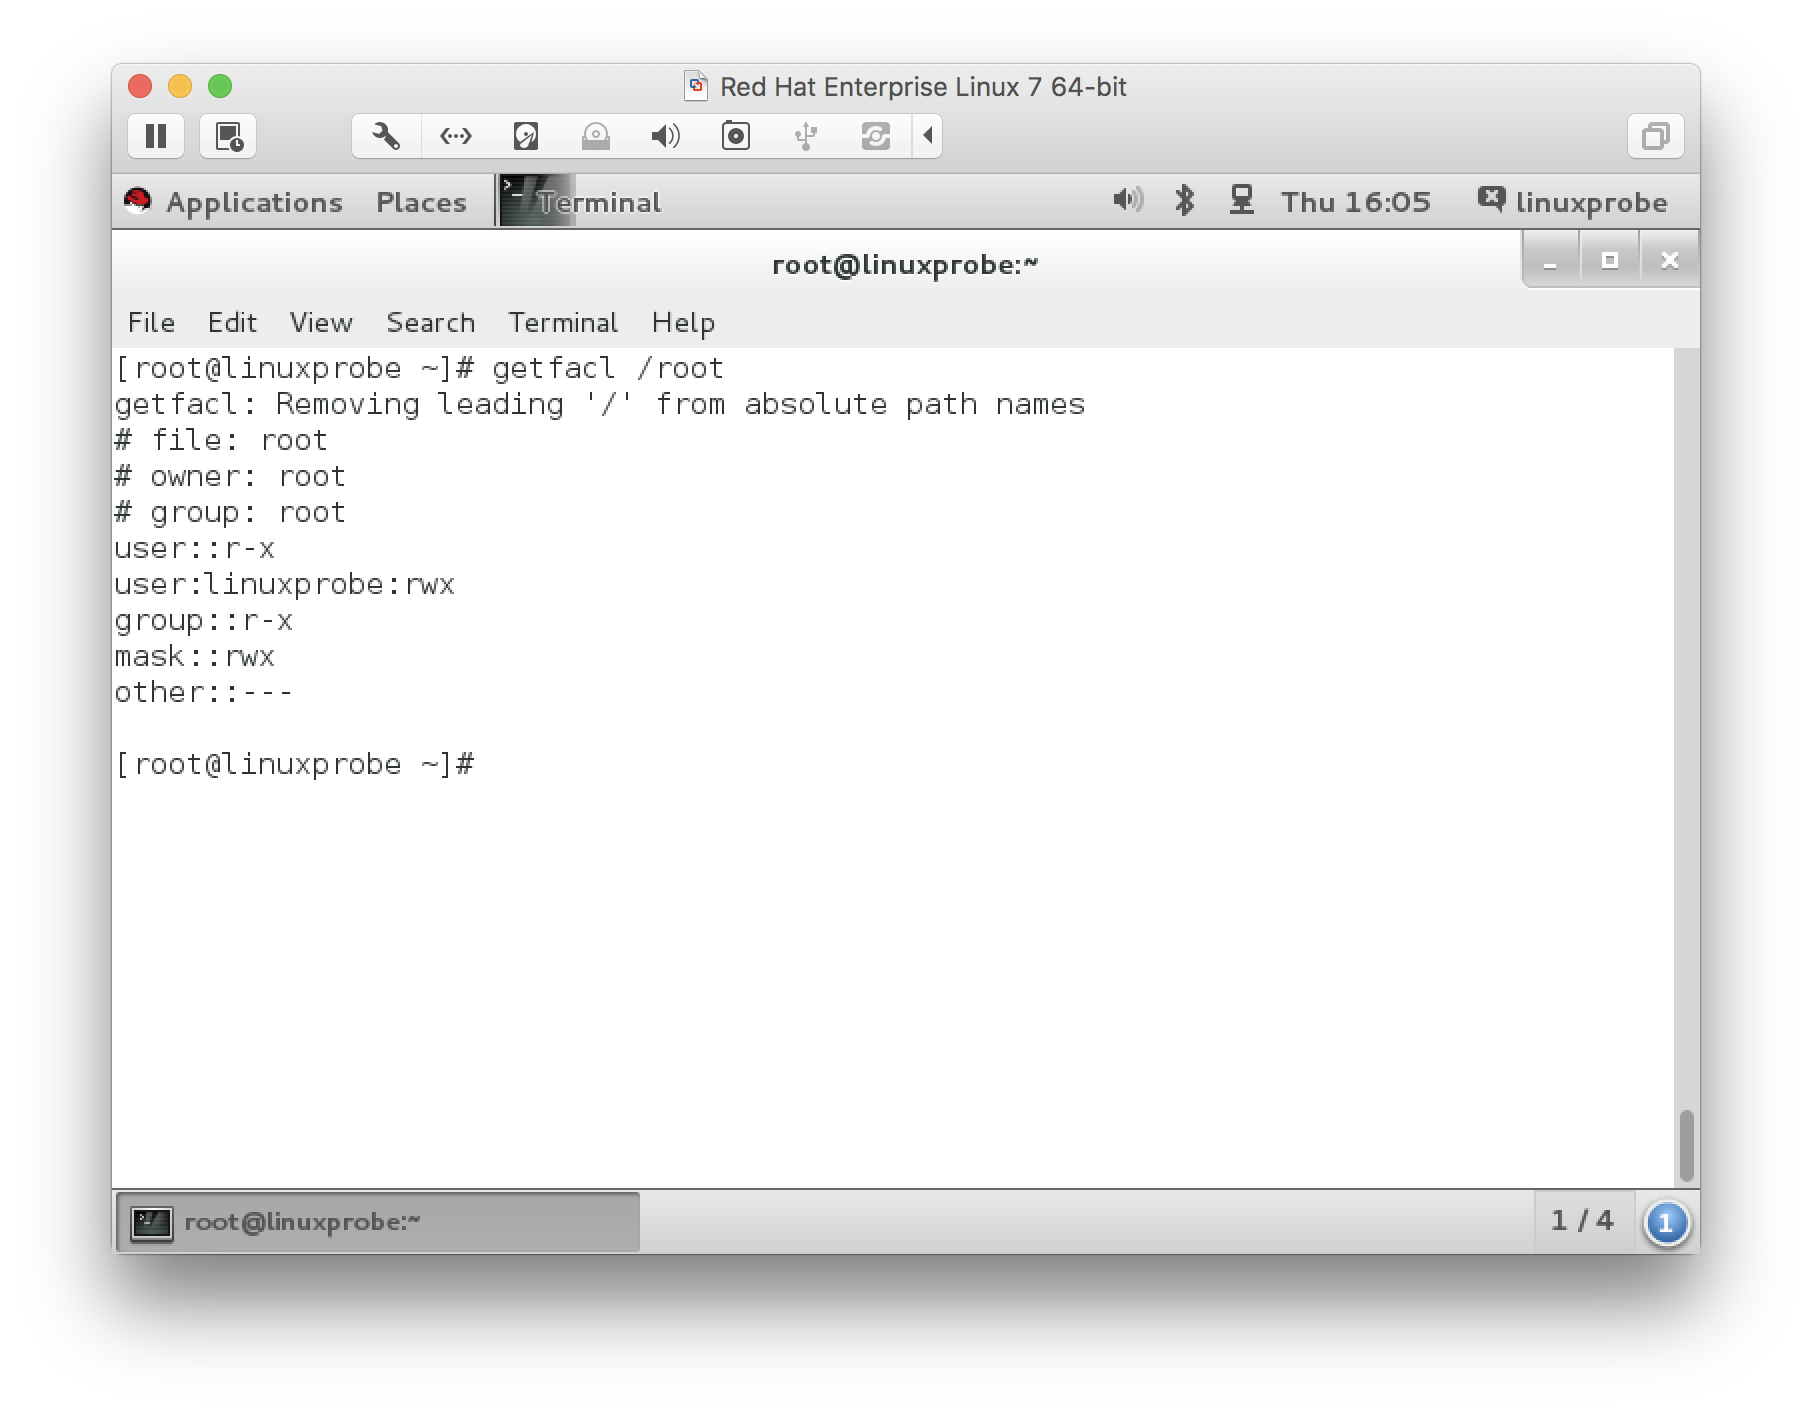Click the Red Hat Enterprise Linux 7 64-bit title
This screenshot has height=1414, width=1812.
[923, 87]
